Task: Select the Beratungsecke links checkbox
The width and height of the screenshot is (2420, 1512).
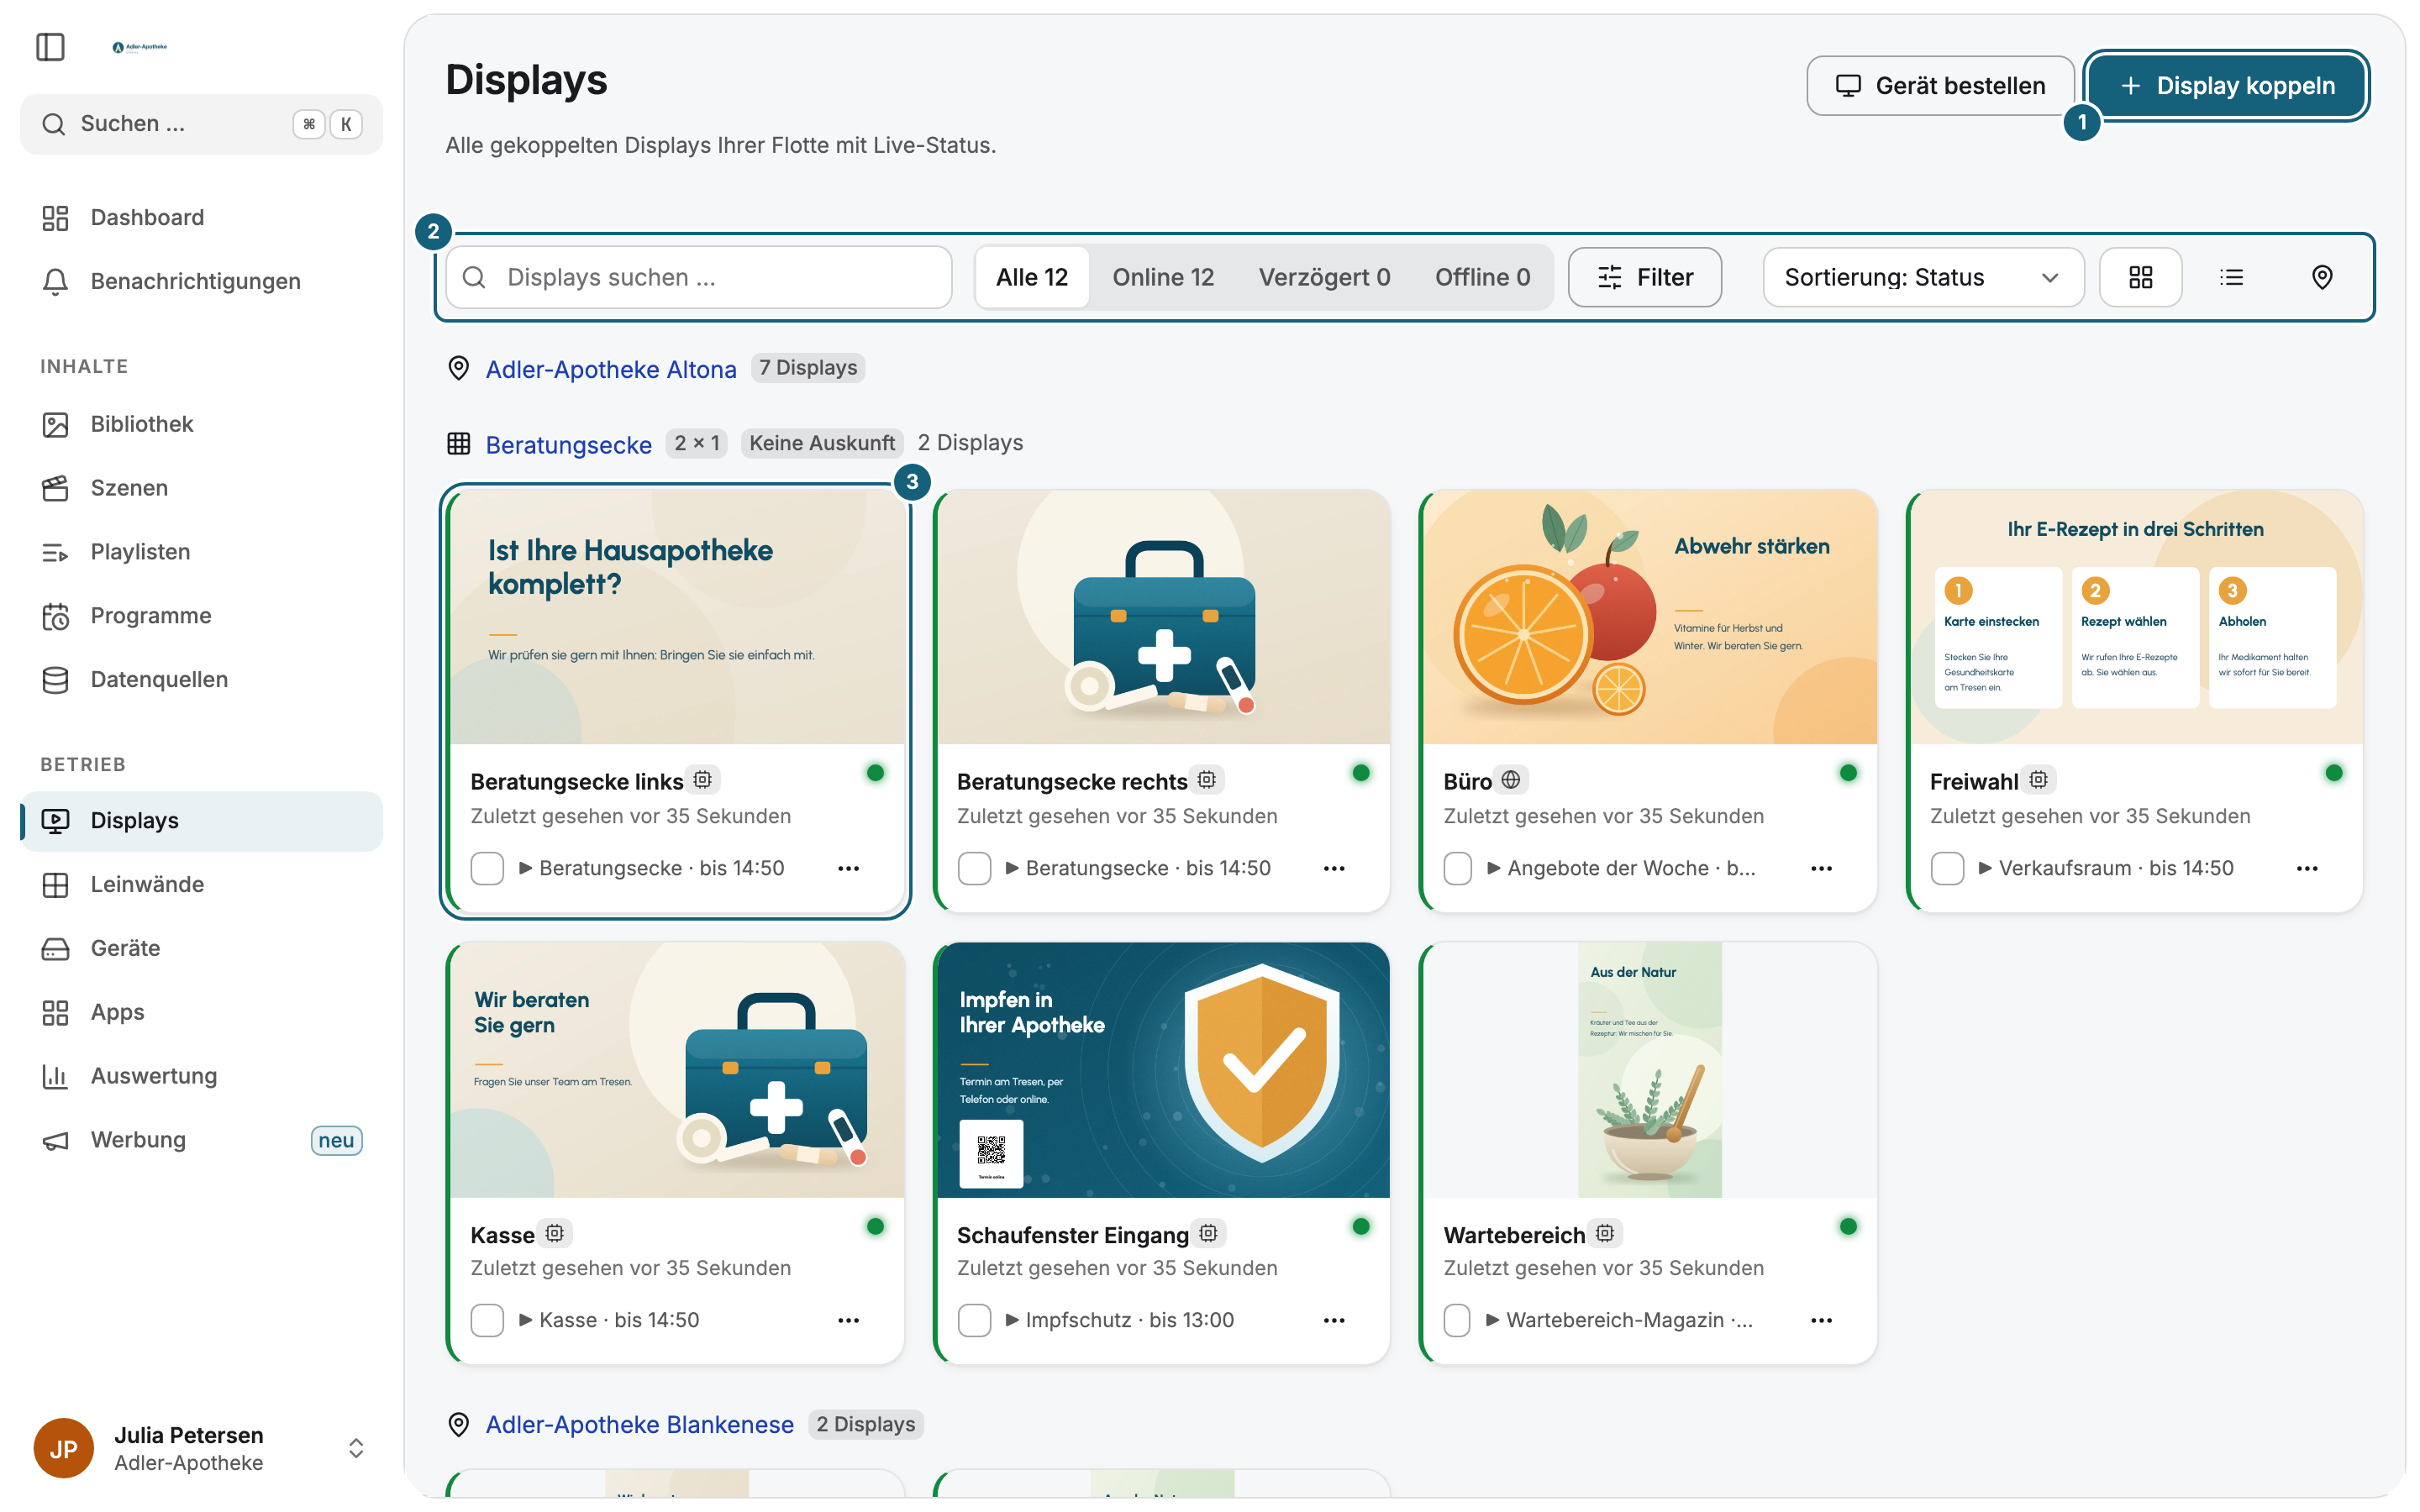Action: point(487,868)
